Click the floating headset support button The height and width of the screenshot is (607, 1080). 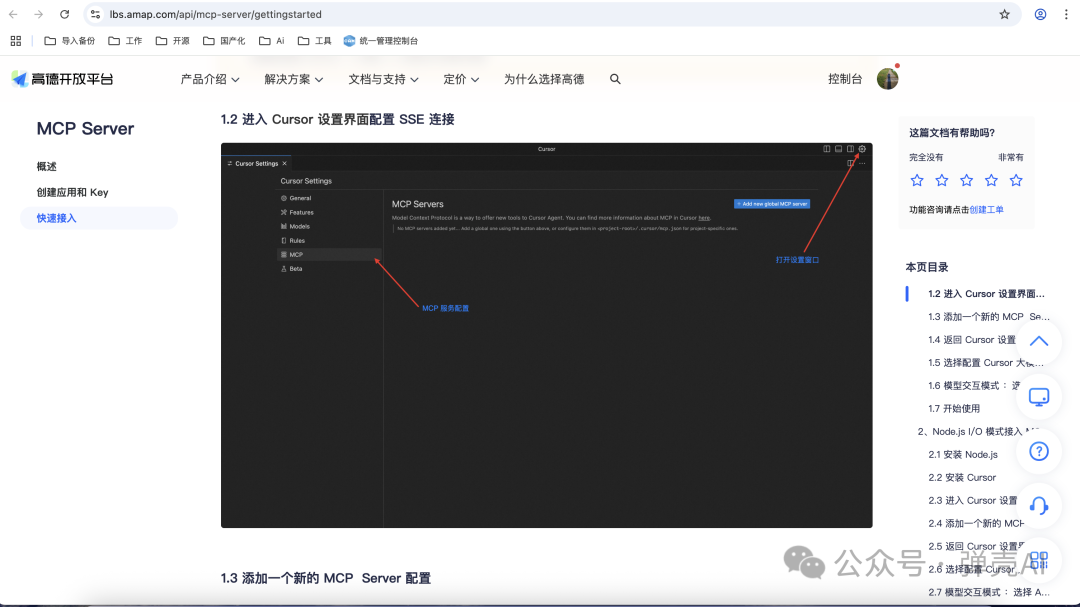[1039, 506]
